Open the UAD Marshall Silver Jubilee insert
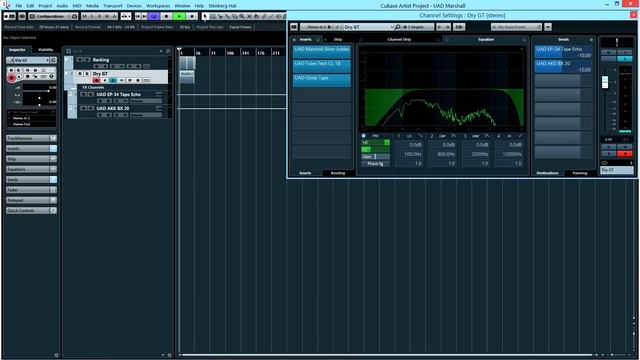Viewport: 640px width, 360px height. (x=321, y=51)
